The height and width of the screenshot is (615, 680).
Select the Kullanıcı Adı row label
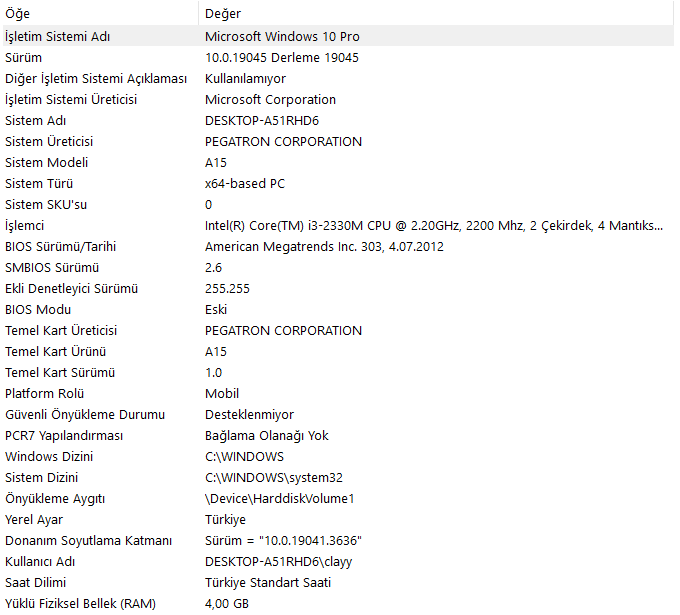click(39, 562)
